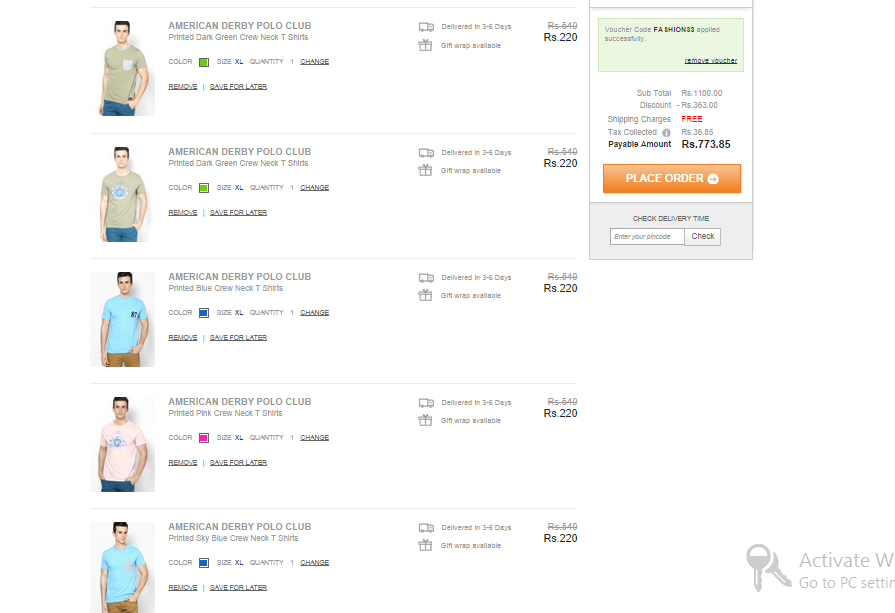Screen dimensions: 895x613
Task: Open Printed Blue shirt product thumbnail
Action: click(122, 319)
